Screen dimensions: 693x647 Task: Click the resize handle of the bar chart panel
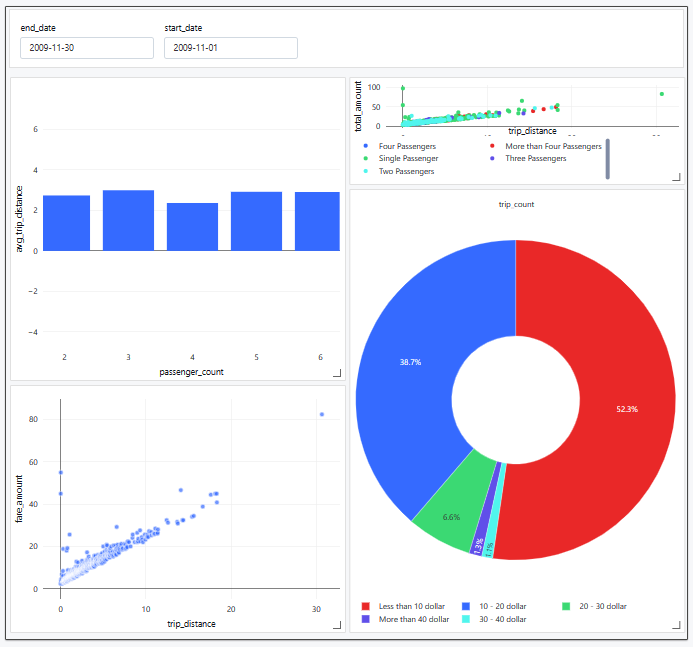[337, 374]
